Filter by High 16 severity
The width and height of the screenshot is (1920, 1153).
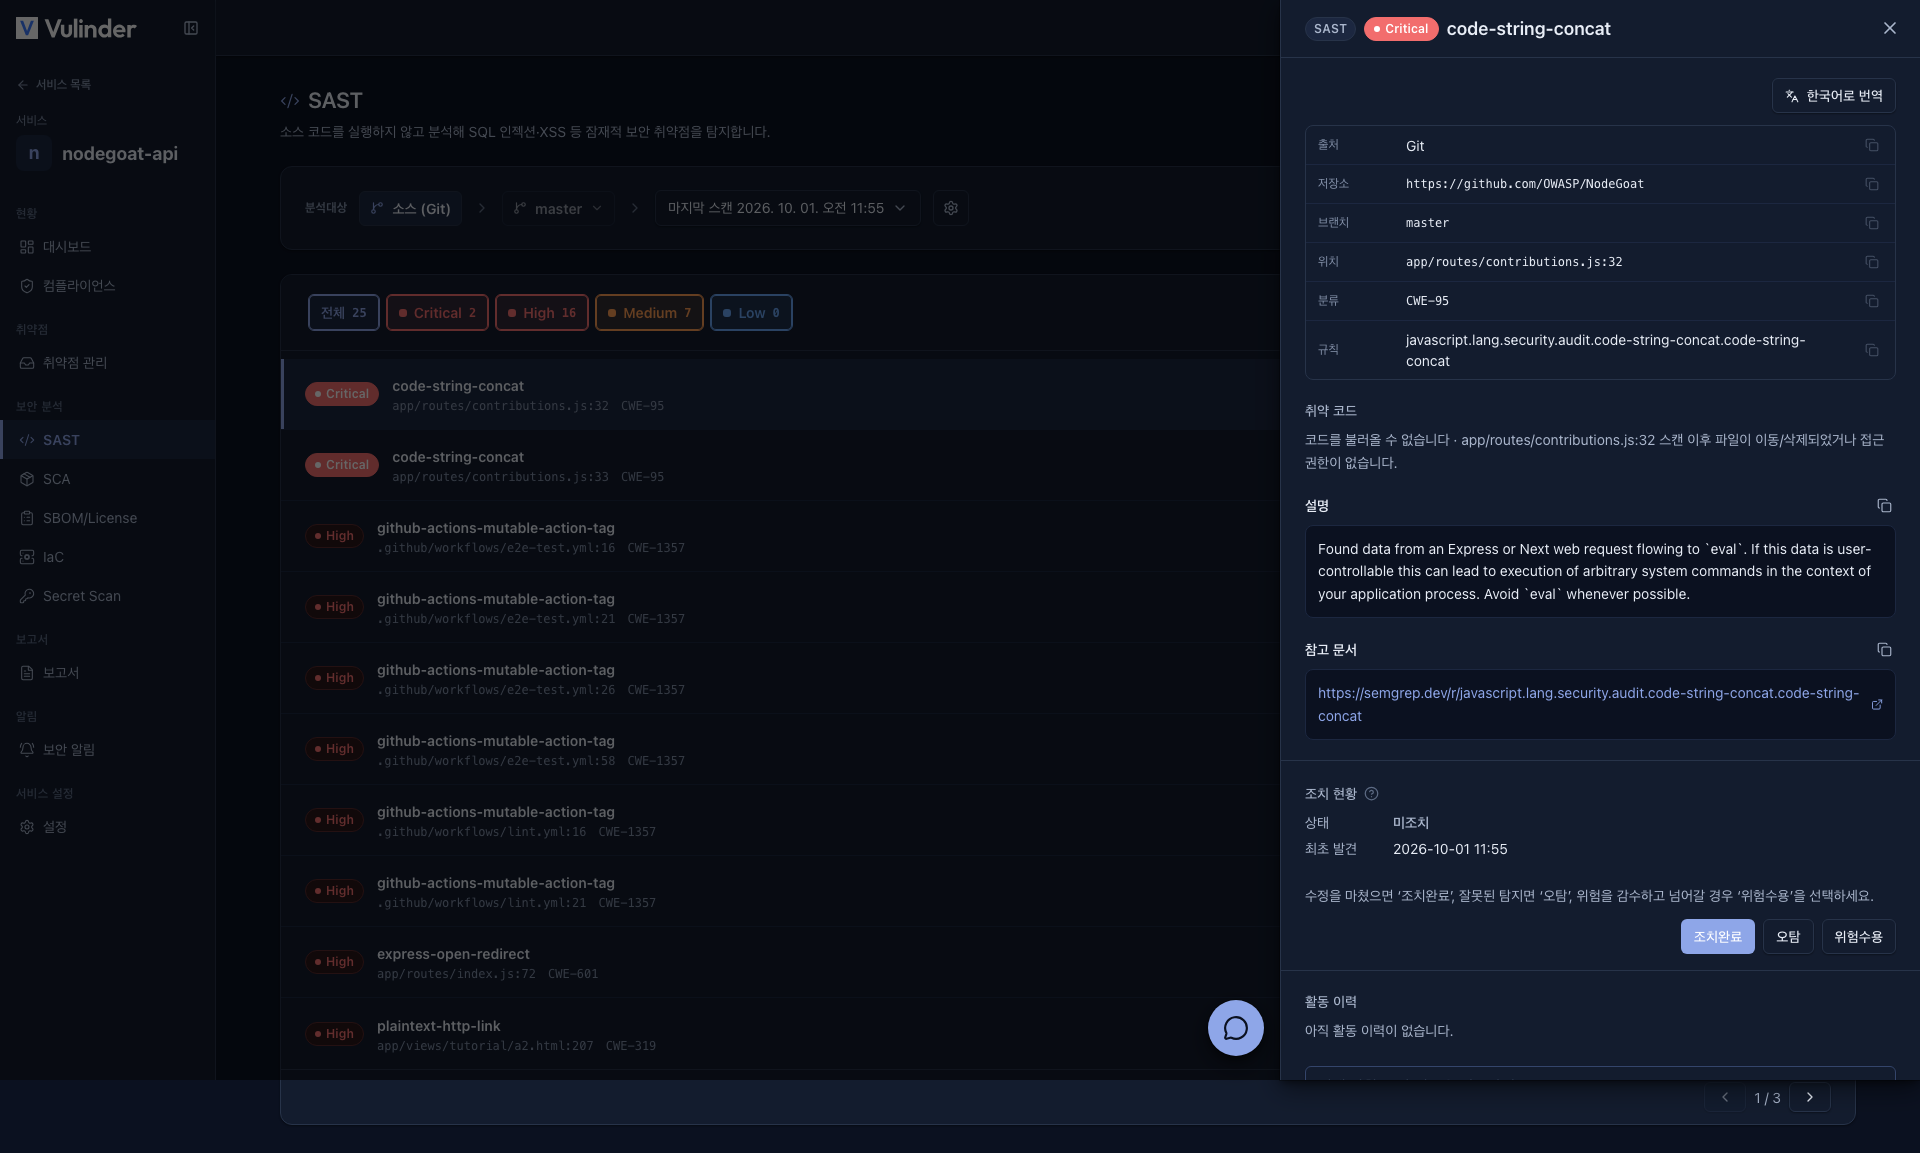(542, 313)
